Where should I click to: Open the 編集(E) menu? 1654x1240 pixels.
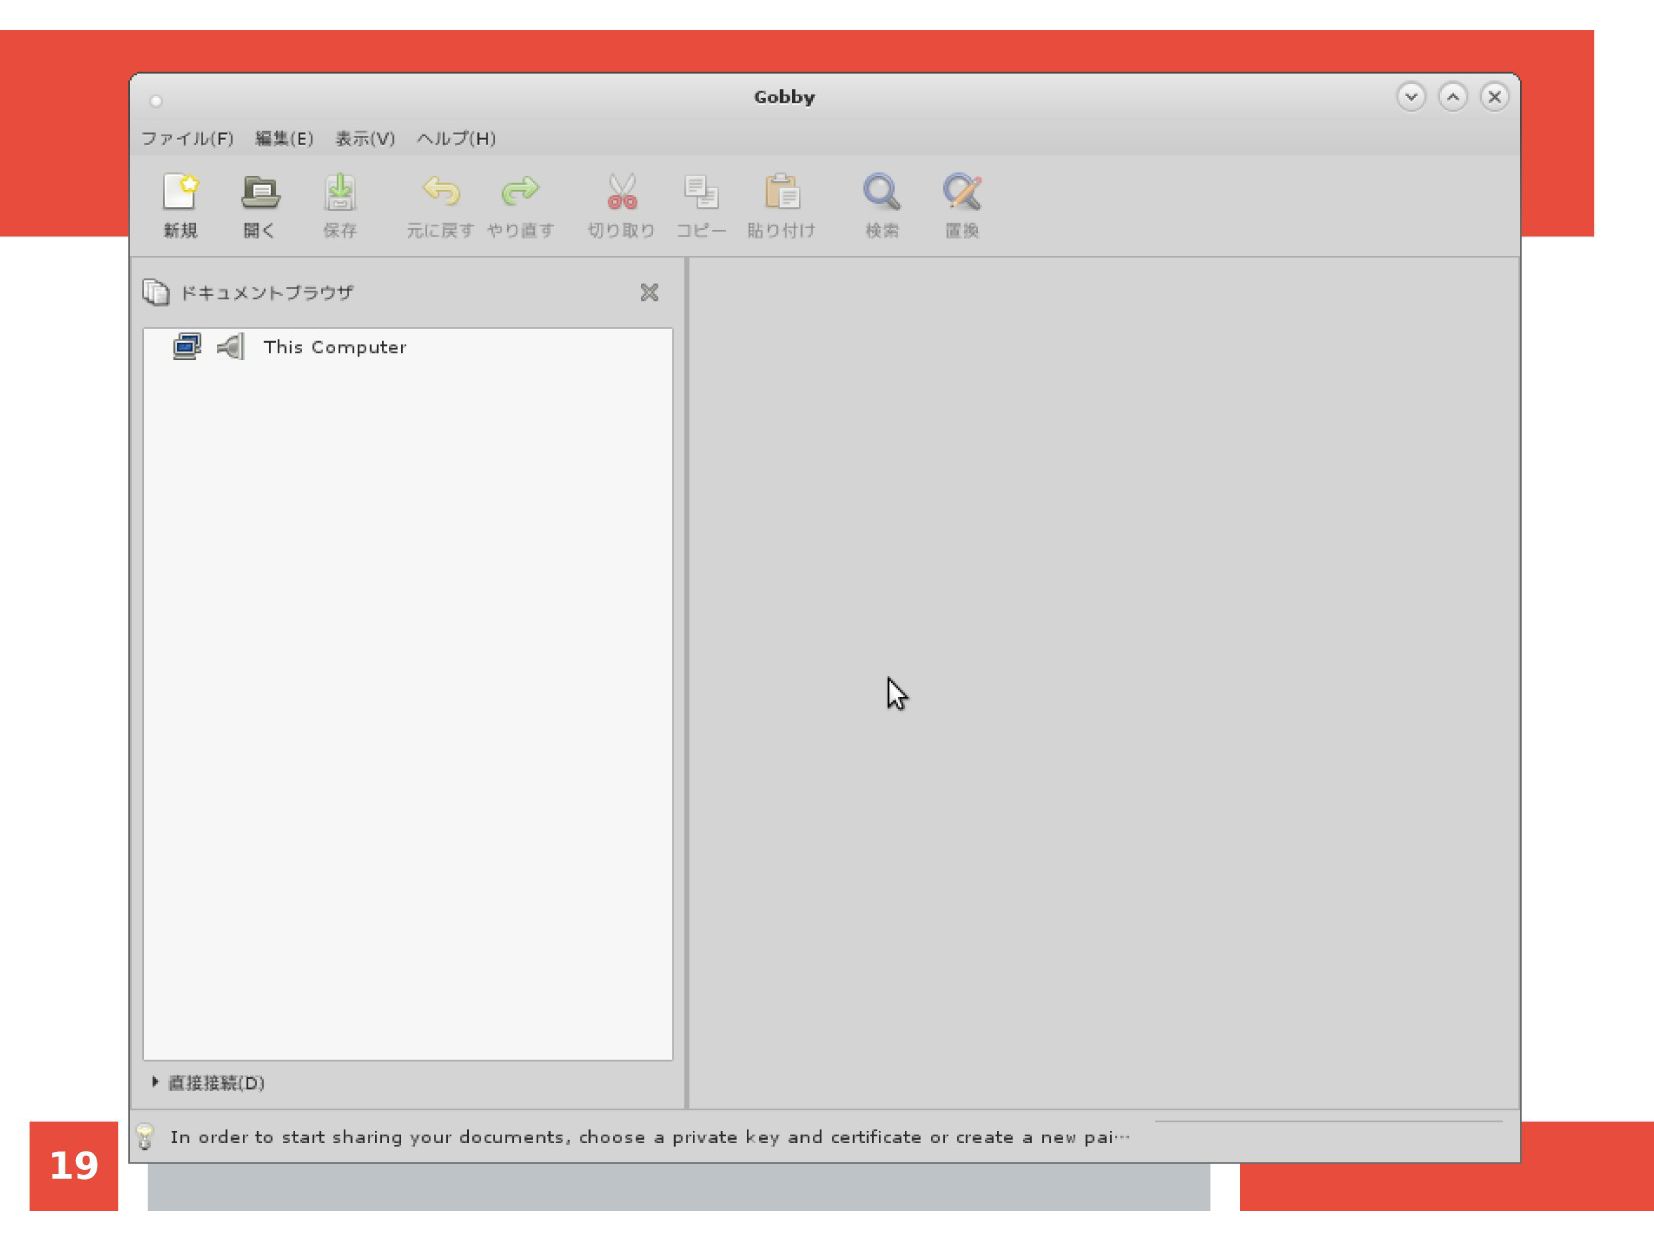point(284,138)
